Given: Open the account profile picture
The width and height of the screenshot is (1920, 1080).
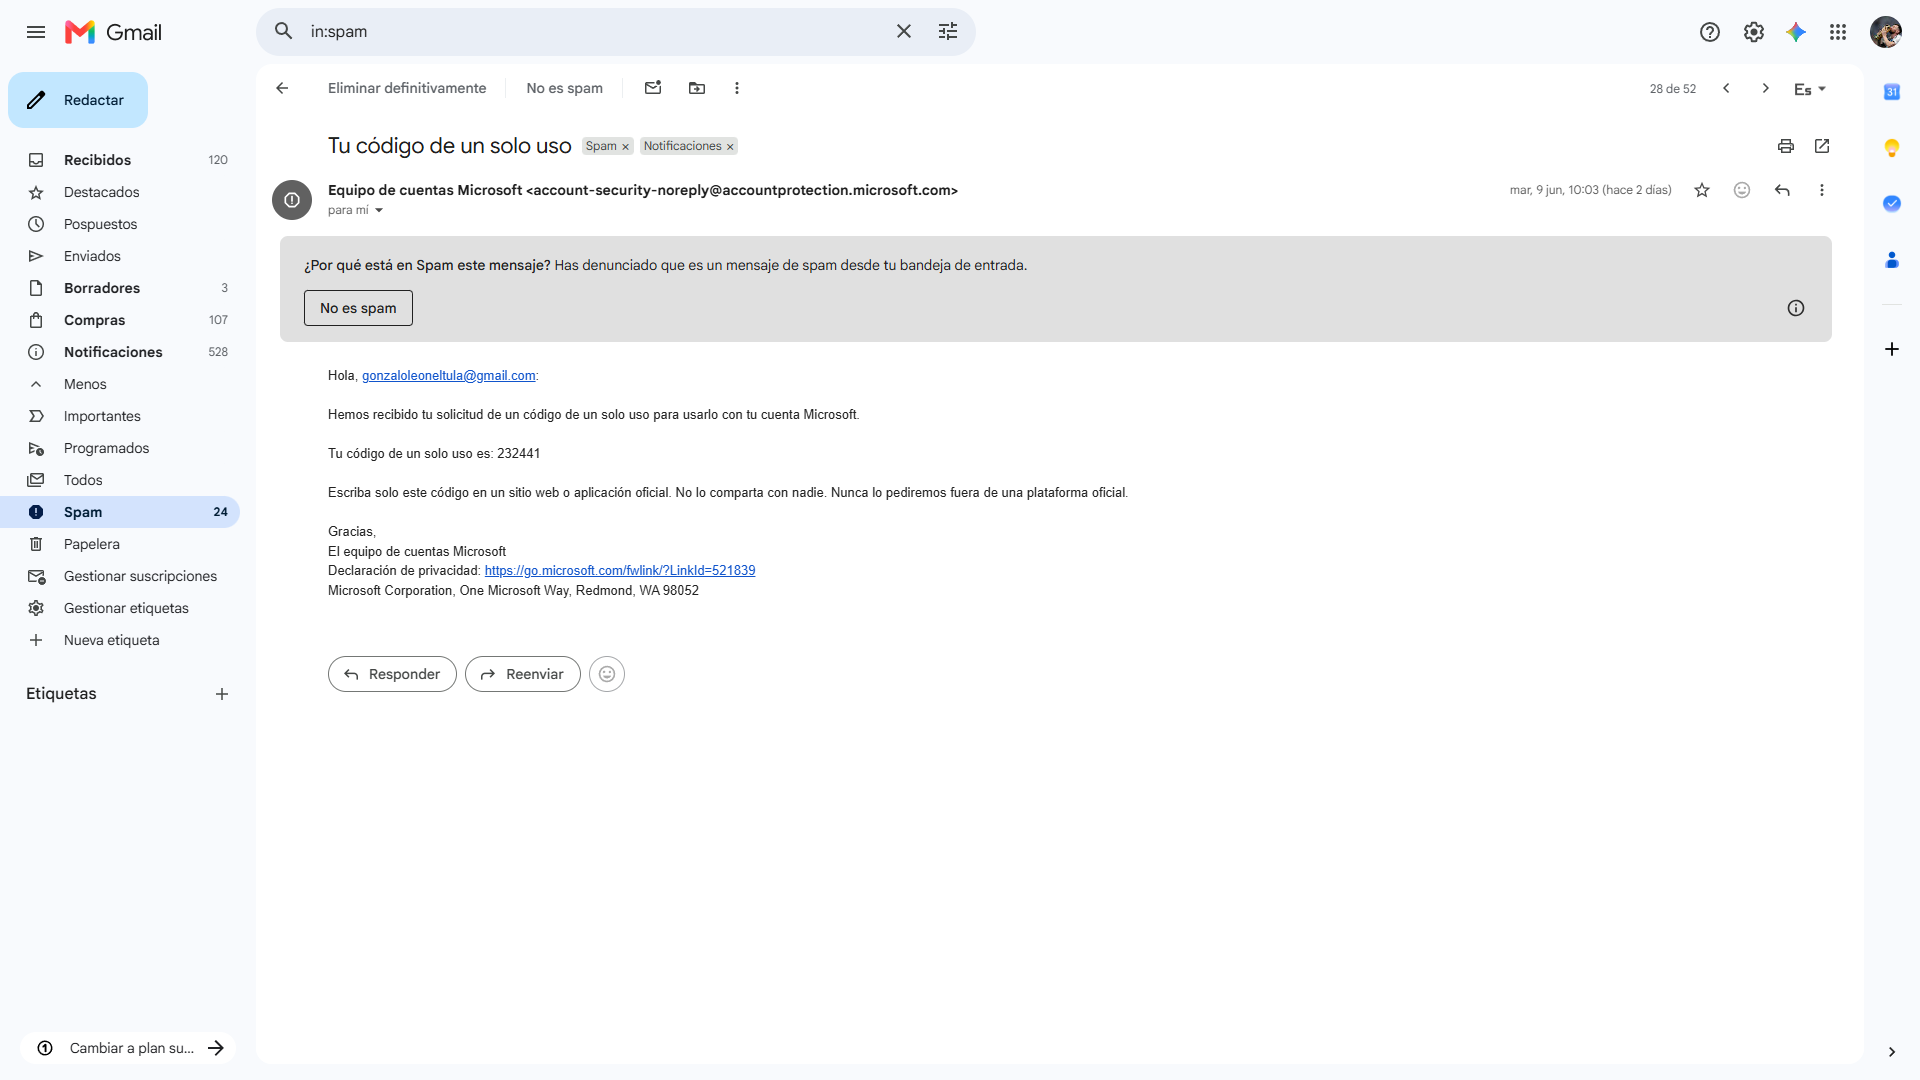Looking at the screenshot, I should tap(1886, 32).
